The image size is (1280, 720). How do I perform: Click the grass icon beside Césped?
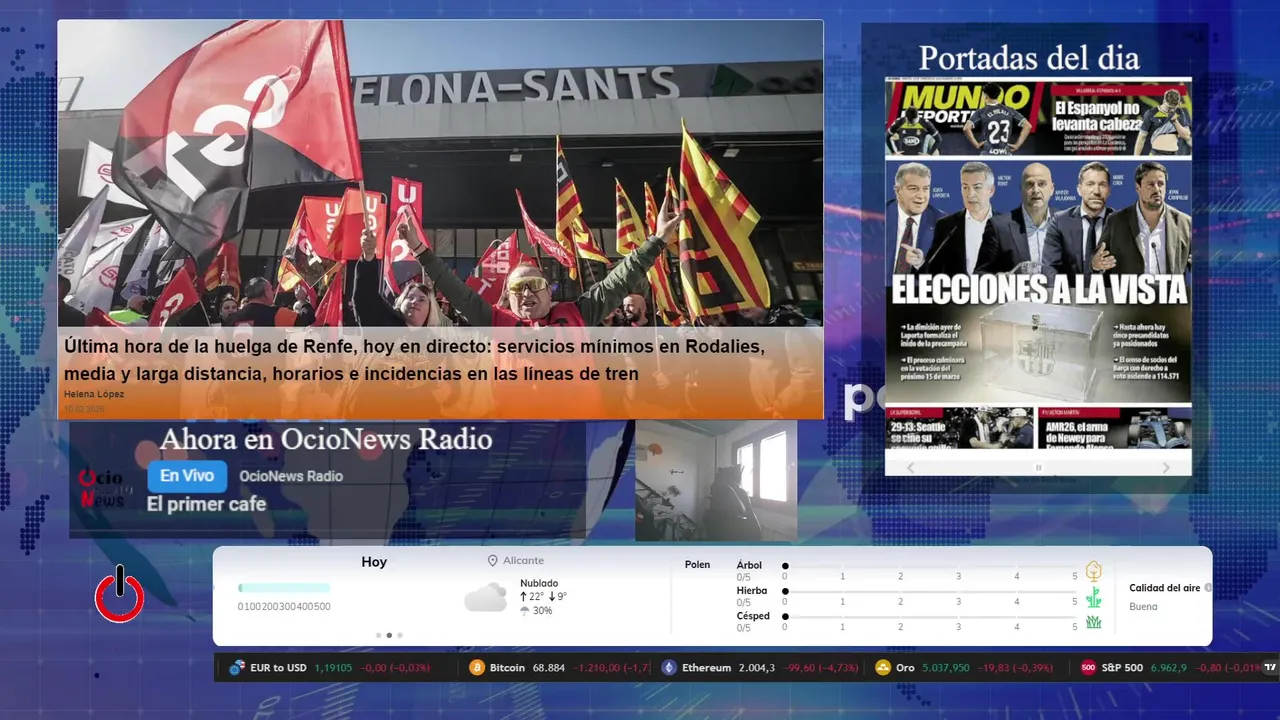pyautogui.click(x=1094, y=622)
